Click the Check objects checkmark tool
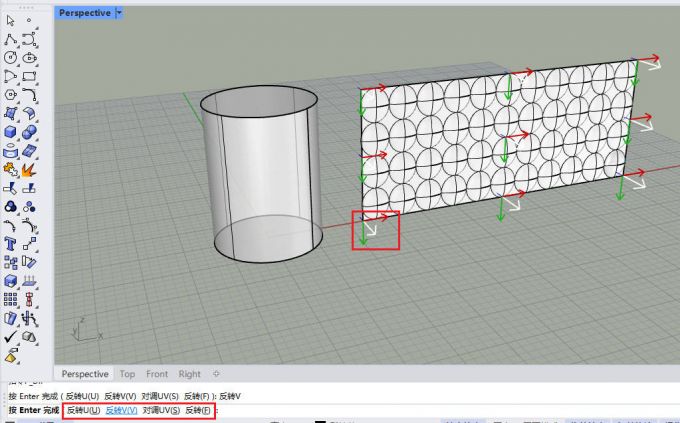The height and width of the screenshot is (423, 680). 10,337
